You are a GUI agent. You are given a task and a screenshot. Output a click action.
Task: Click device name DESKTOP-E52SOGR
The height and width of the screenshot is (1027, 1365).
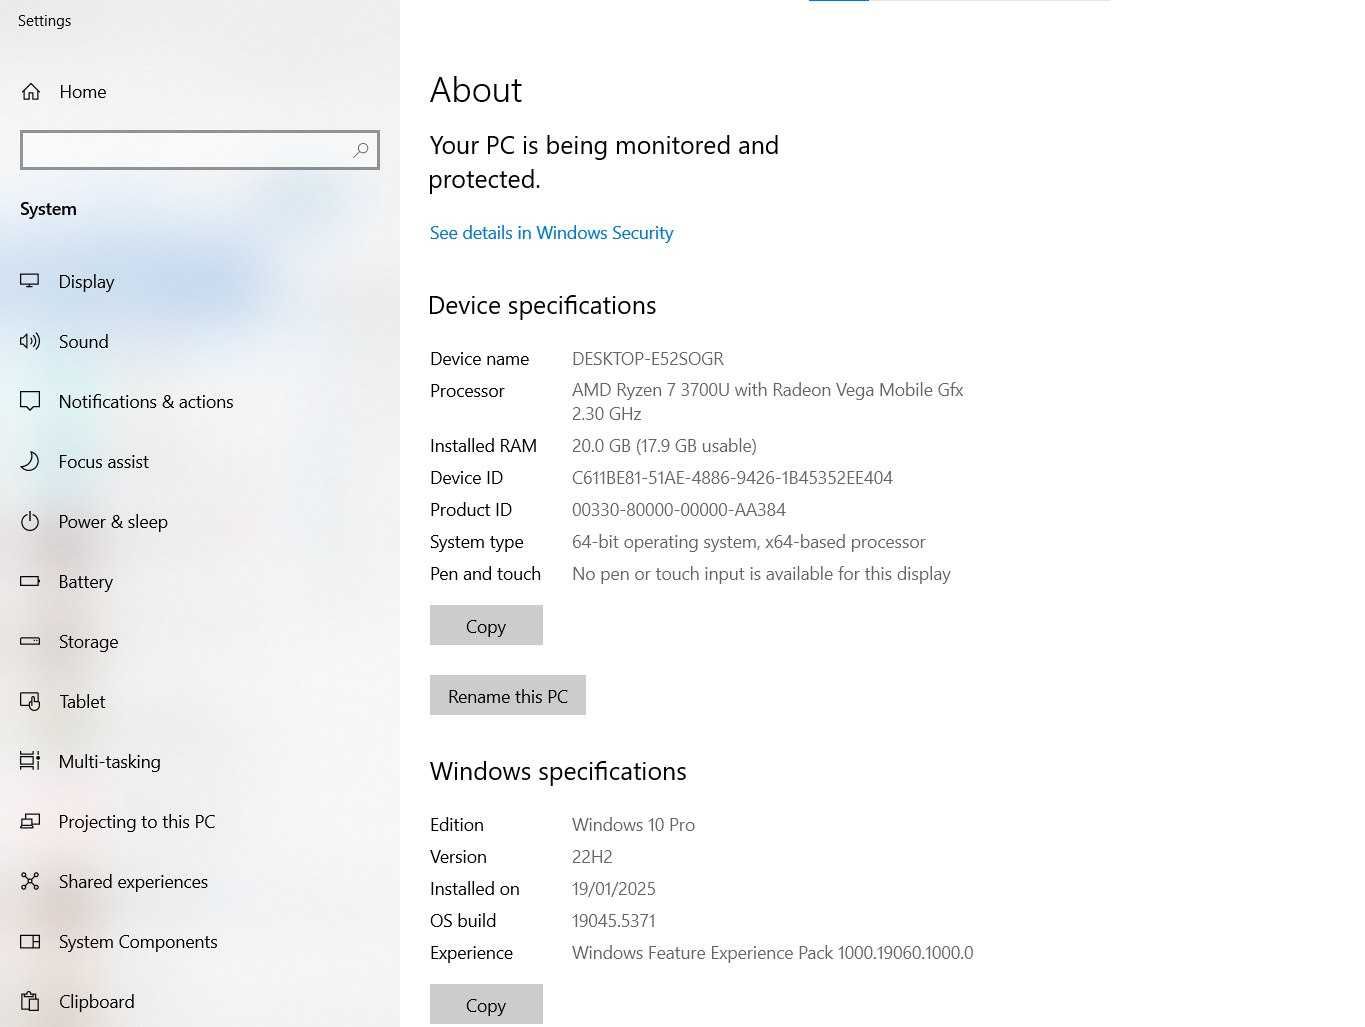click(x=648, y=358)
